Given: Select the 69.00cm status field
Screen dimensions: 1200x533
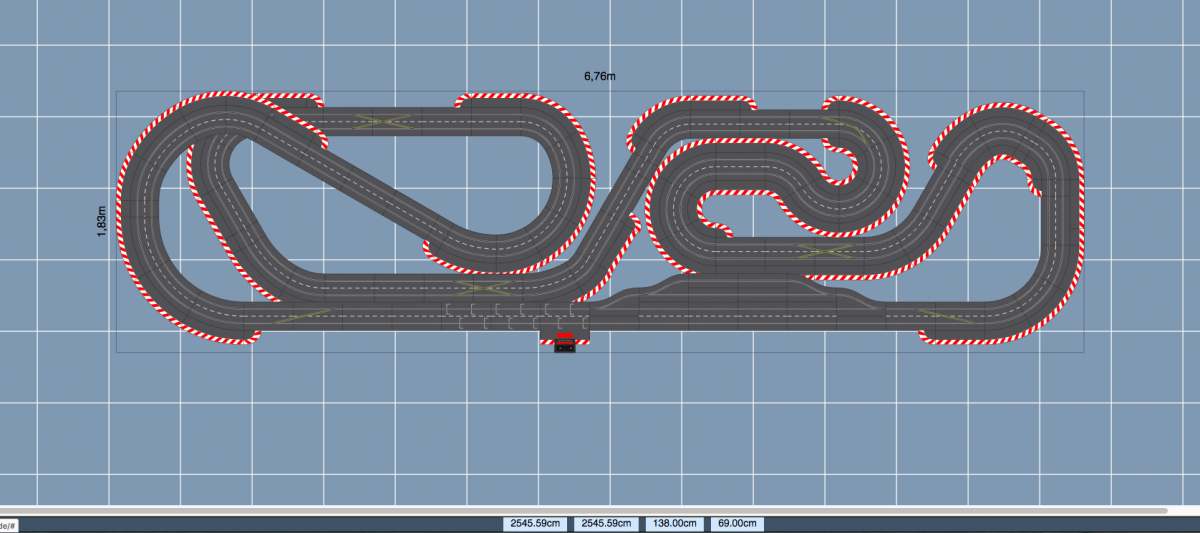Looking at the screenshot, I should 736,523.
